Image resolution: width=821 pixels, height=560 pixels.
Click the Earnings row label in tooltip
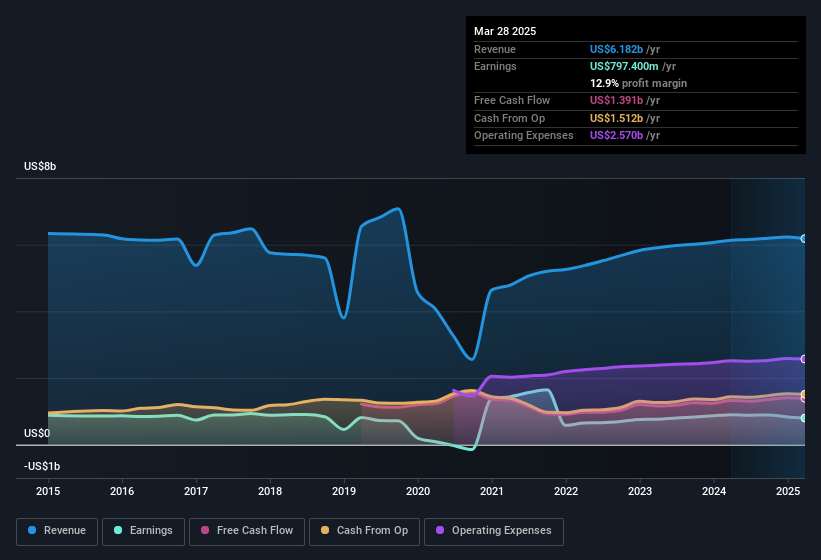[x=495, y=66]
